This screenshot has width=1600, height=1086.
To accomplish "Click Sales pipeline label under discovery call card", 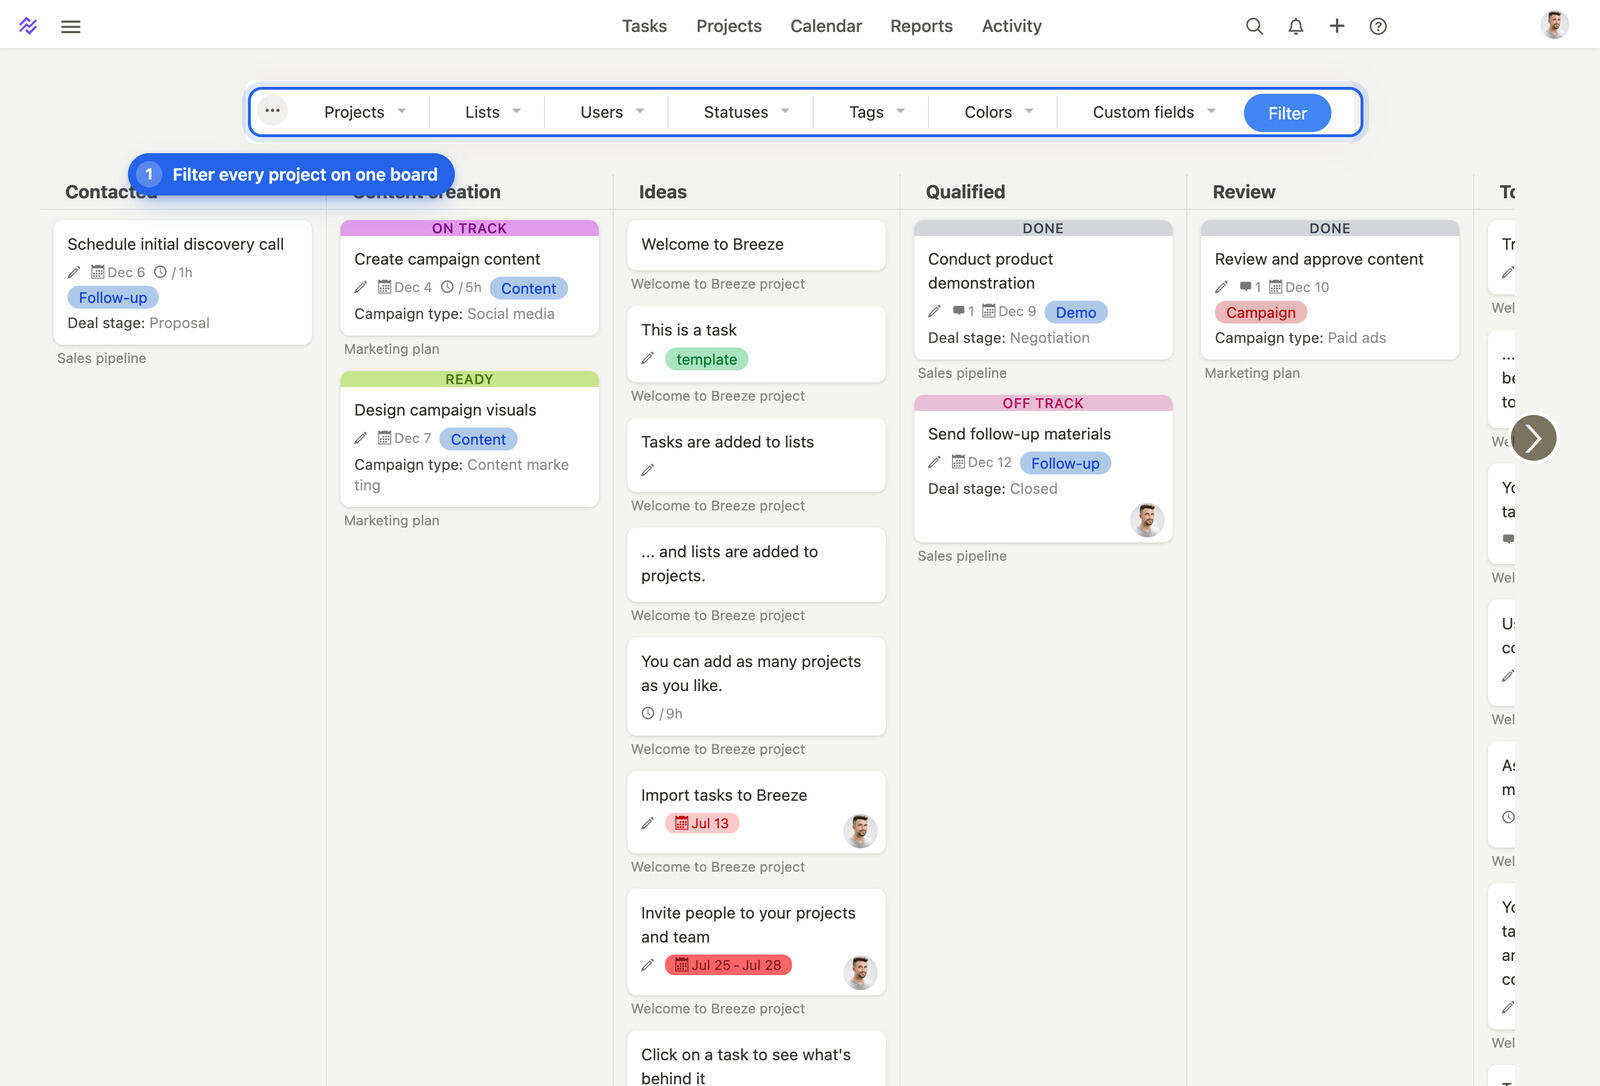I will coord(101,358).
